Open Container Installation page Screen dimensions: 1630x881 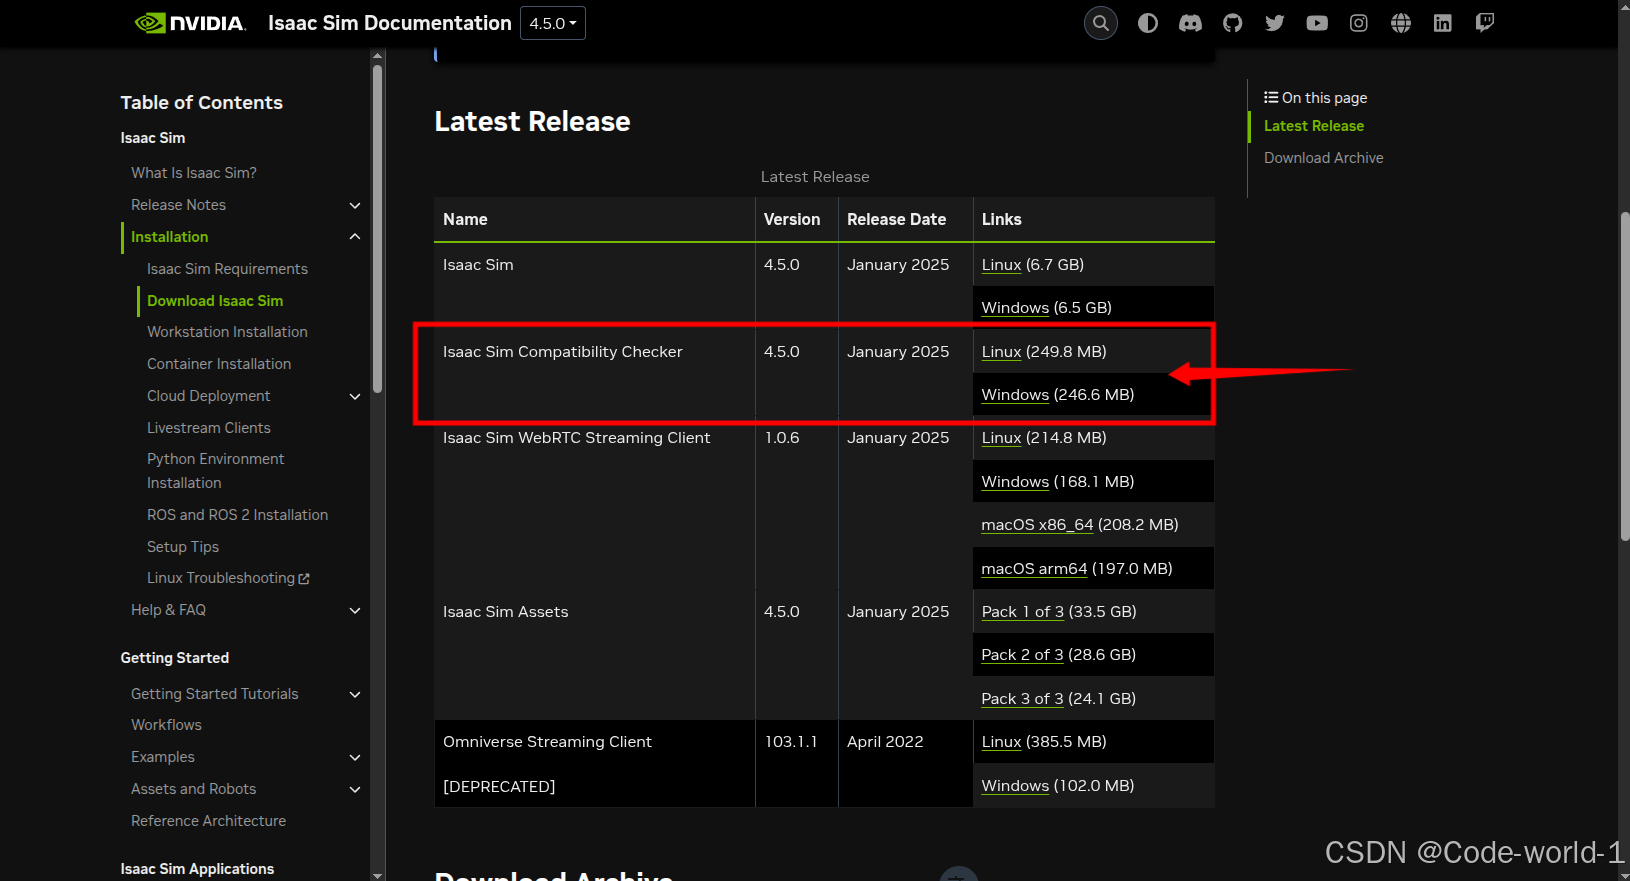tap(219, 364)
